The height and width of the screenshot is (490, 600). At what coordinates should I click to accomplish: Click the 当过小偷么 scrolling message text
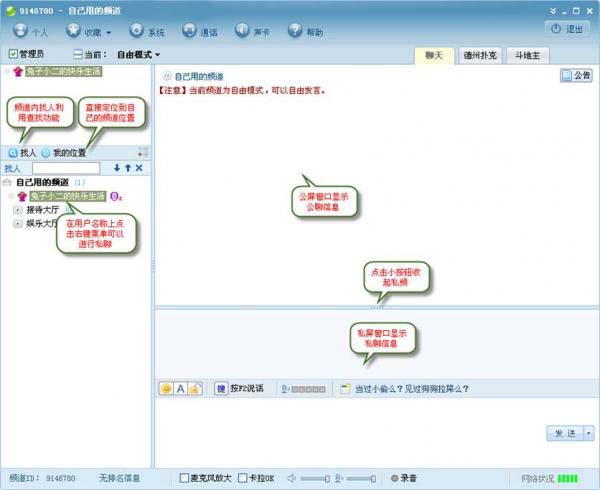point(412,389)
